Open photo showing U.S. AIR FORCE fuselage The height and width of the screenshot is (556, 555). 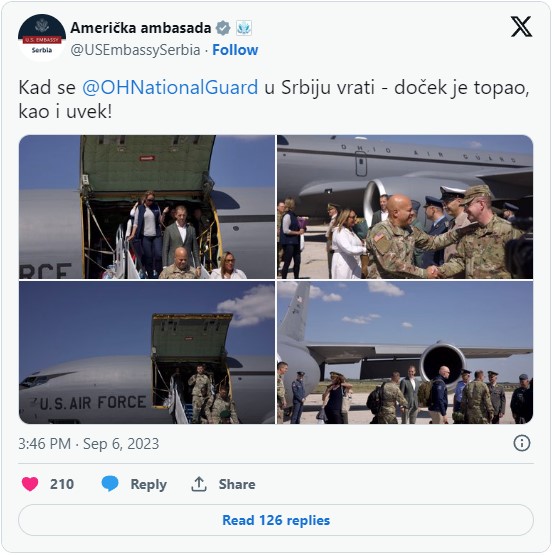[147, 353]
